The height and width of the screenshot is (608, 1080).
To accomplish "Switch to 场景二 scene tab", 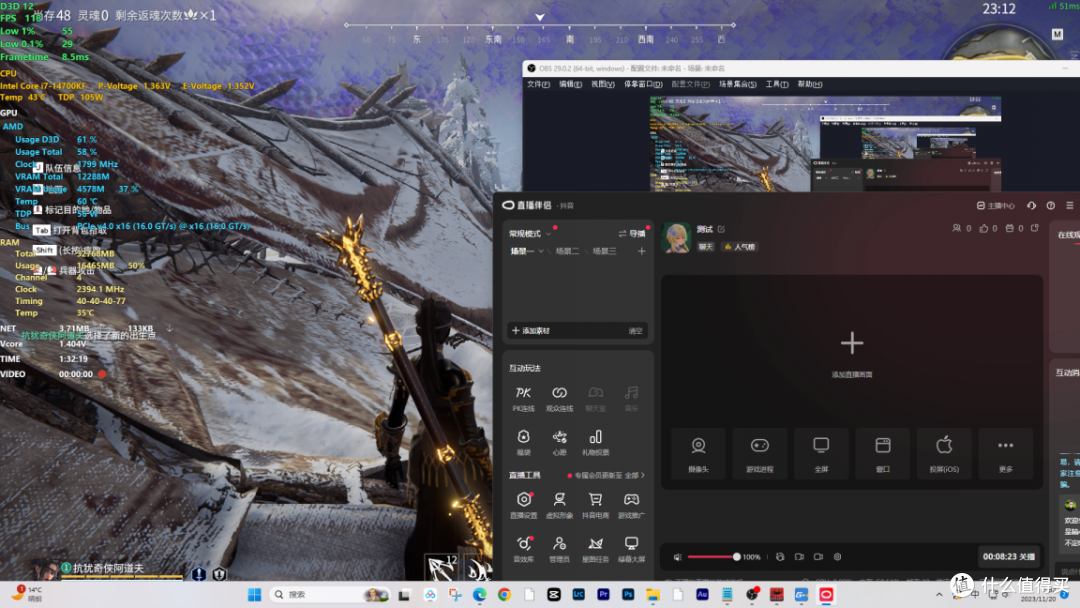I will point(567,251).
